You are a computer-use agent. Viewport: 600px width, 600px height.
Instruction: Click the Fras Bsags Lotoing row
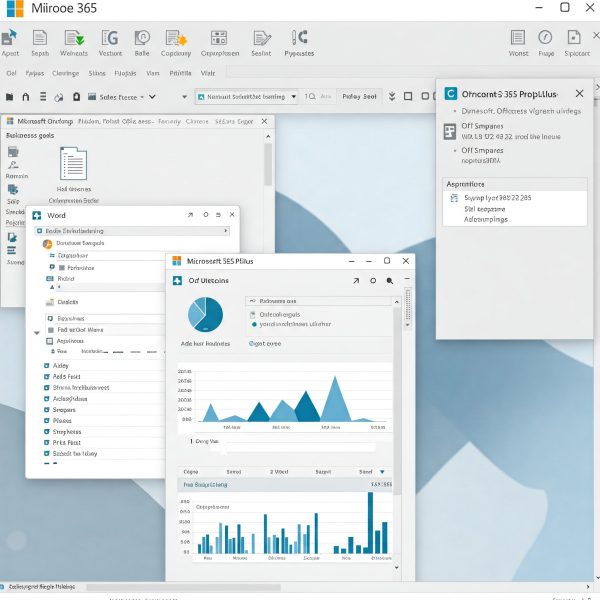[285, 484]
